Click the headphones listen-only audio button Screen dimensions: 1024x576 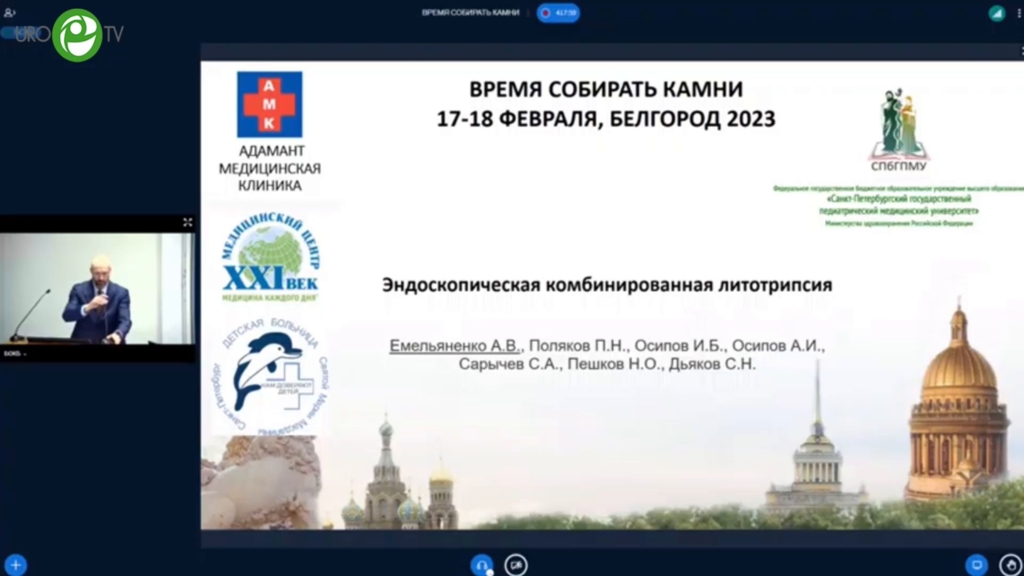tap(482, 565)
